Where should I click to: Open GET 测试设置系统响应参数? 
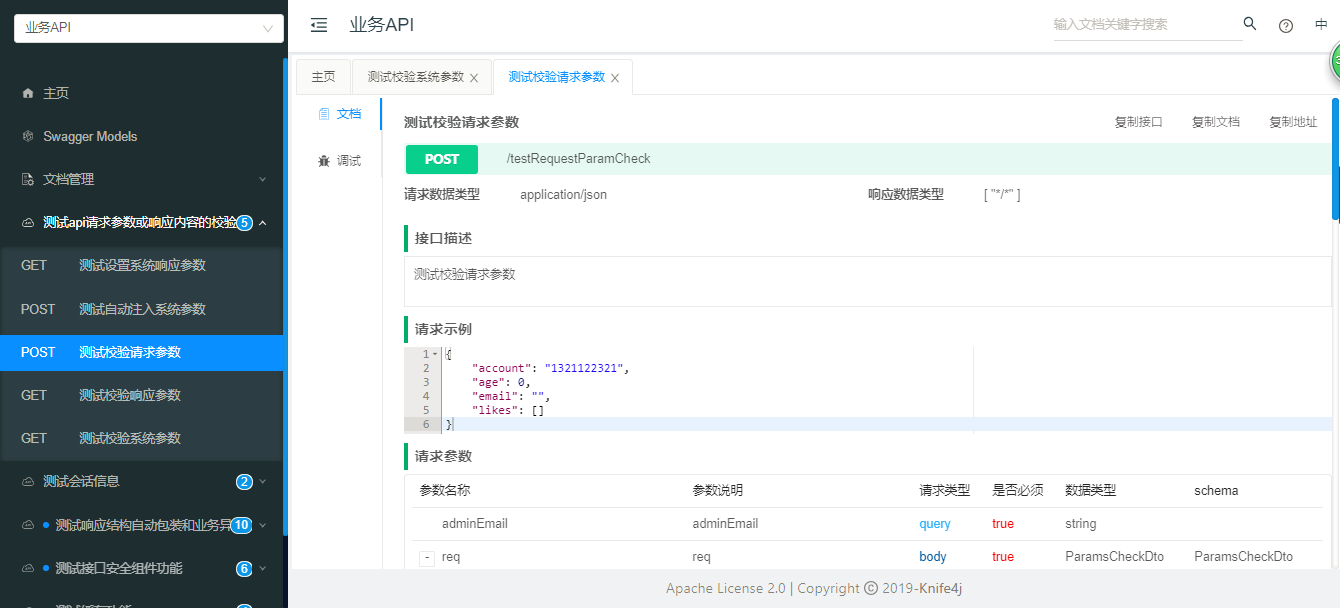pyautogui.click(x=142, y=265)
